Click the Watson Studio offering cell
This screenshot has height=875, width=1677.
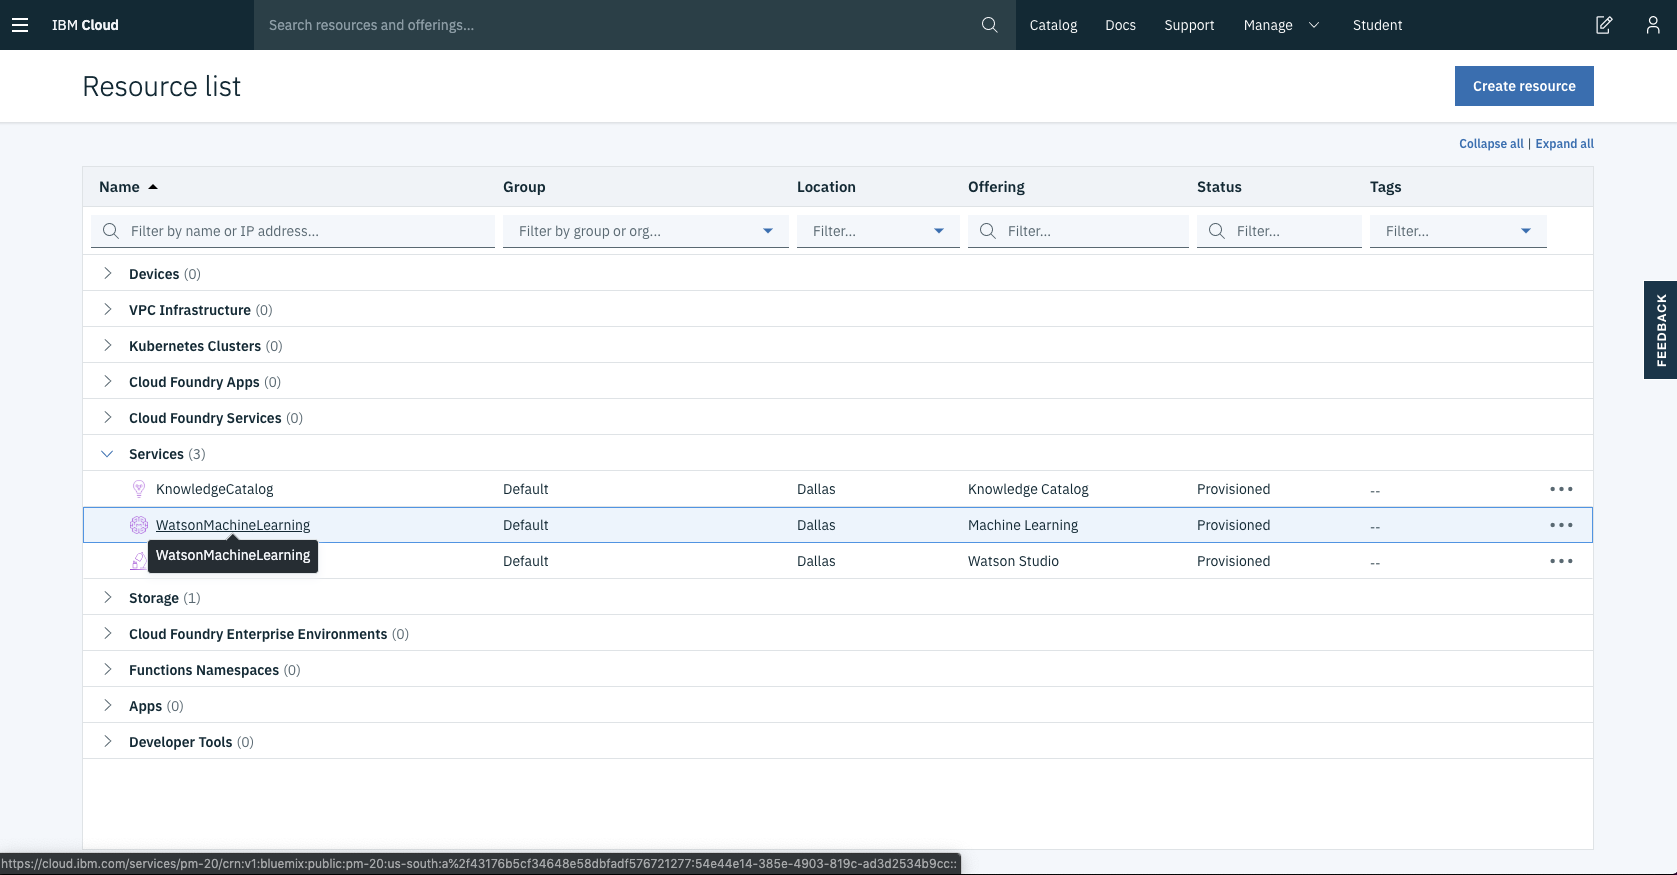click(1013, 561)
